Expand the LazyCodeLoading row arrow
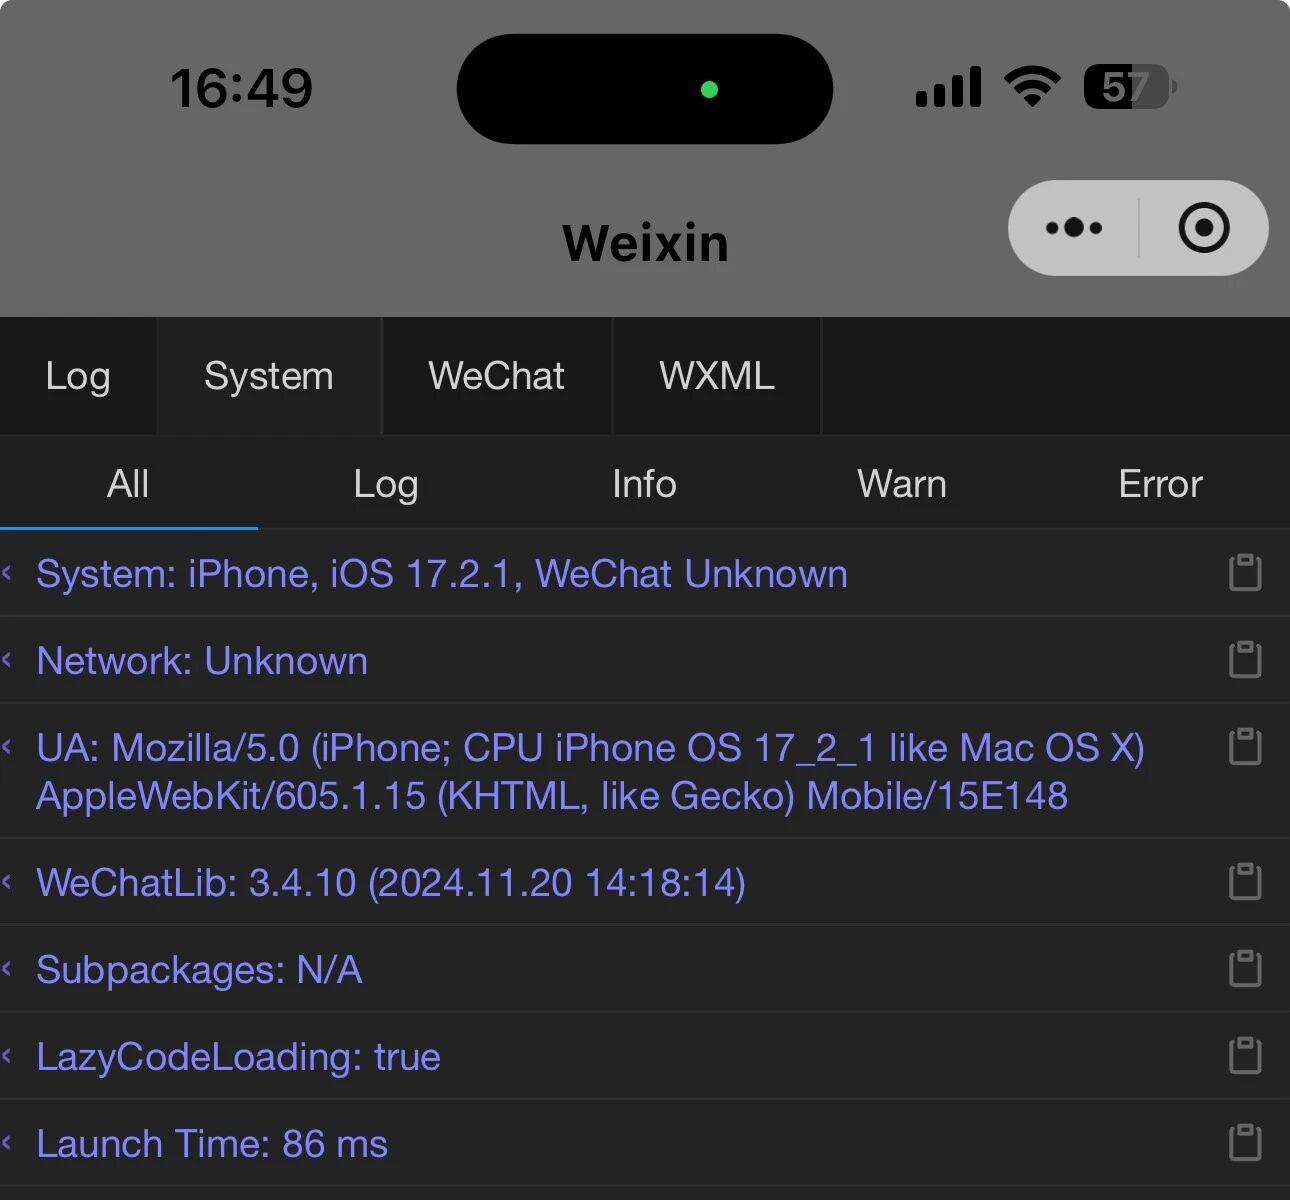 8,1056
